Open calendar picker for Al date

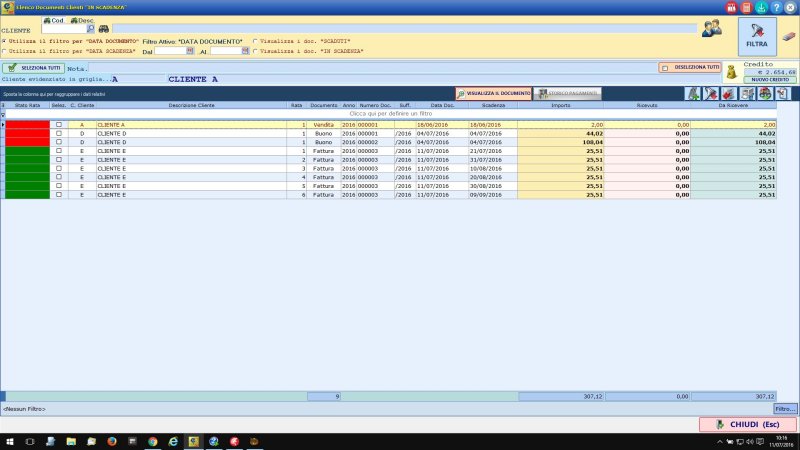point(245,51)
